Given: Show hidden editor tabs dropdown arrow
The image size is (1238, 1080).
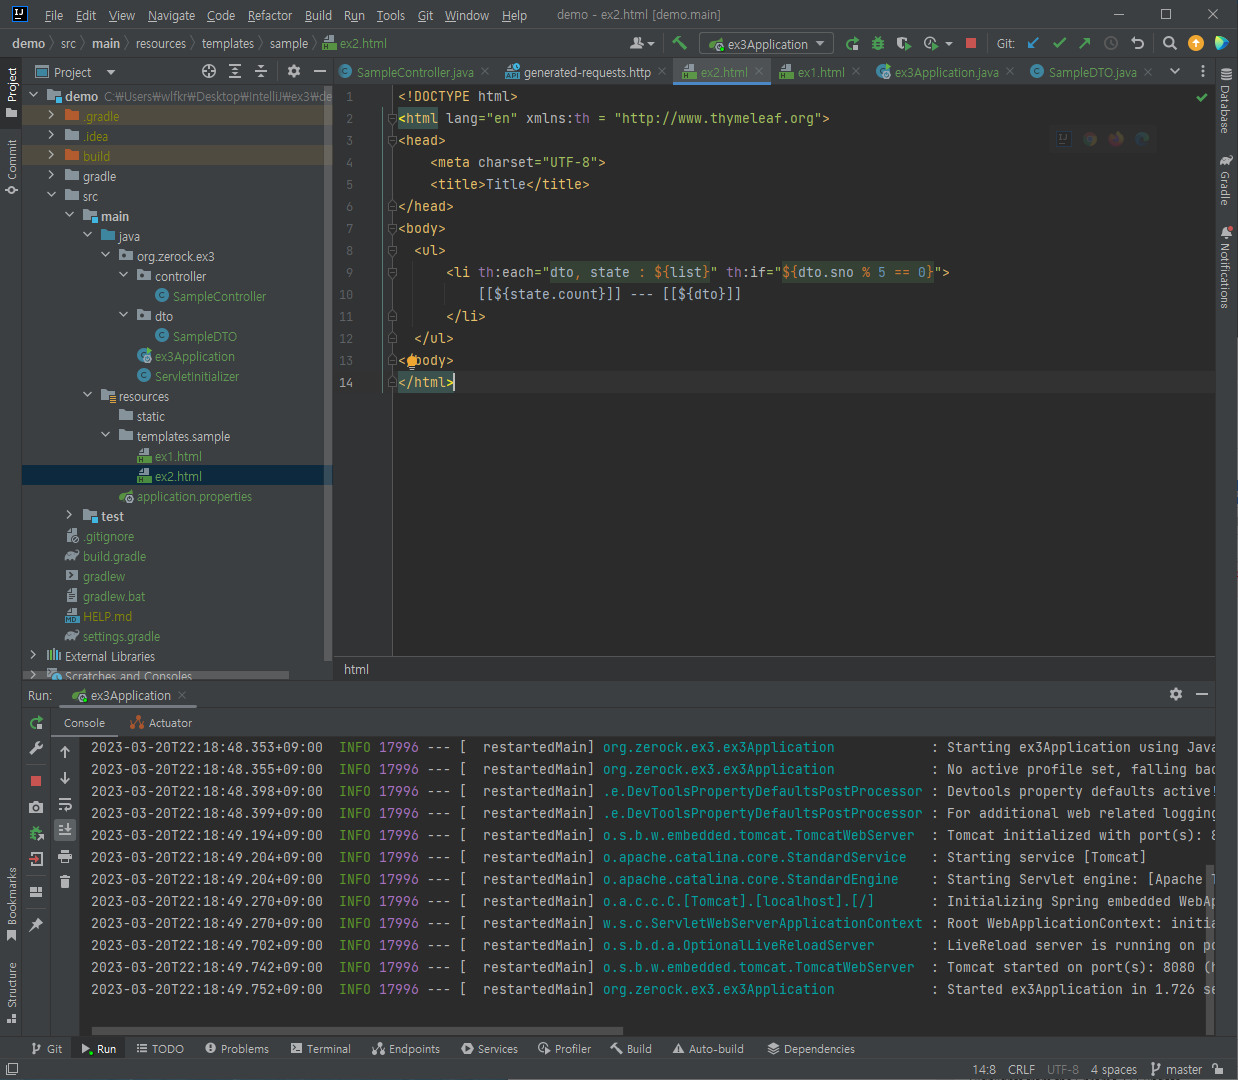Looking at the screenshot, I should (1175, 71).
